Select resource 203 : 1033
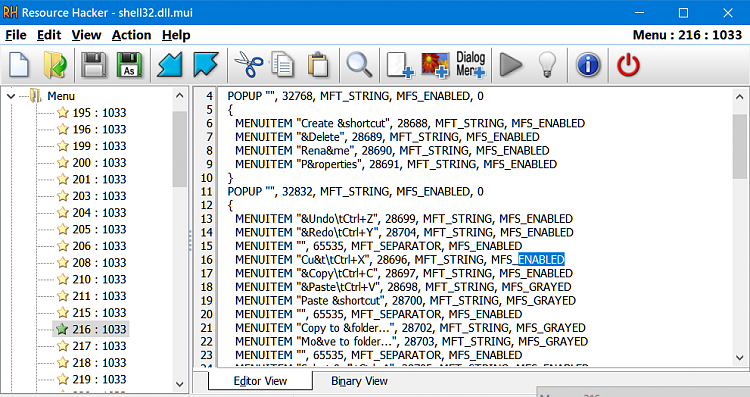 (x=99, y=196)
